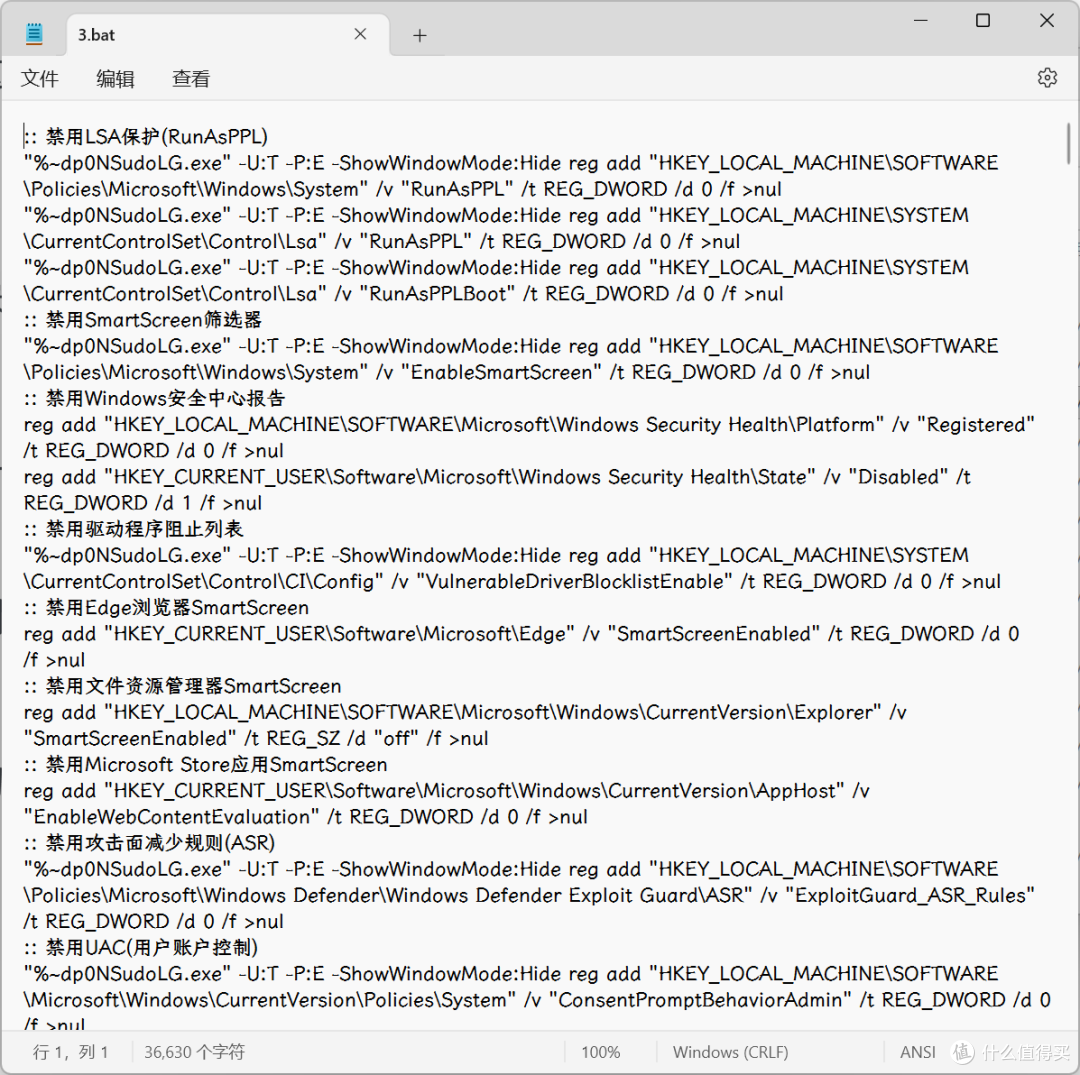Image resolution: width=1080 pixels, height=1075 pixels.
Task: Click the "RunAsPPLBoot" value name
Action: pyautogui.click(x=438, y=294)
